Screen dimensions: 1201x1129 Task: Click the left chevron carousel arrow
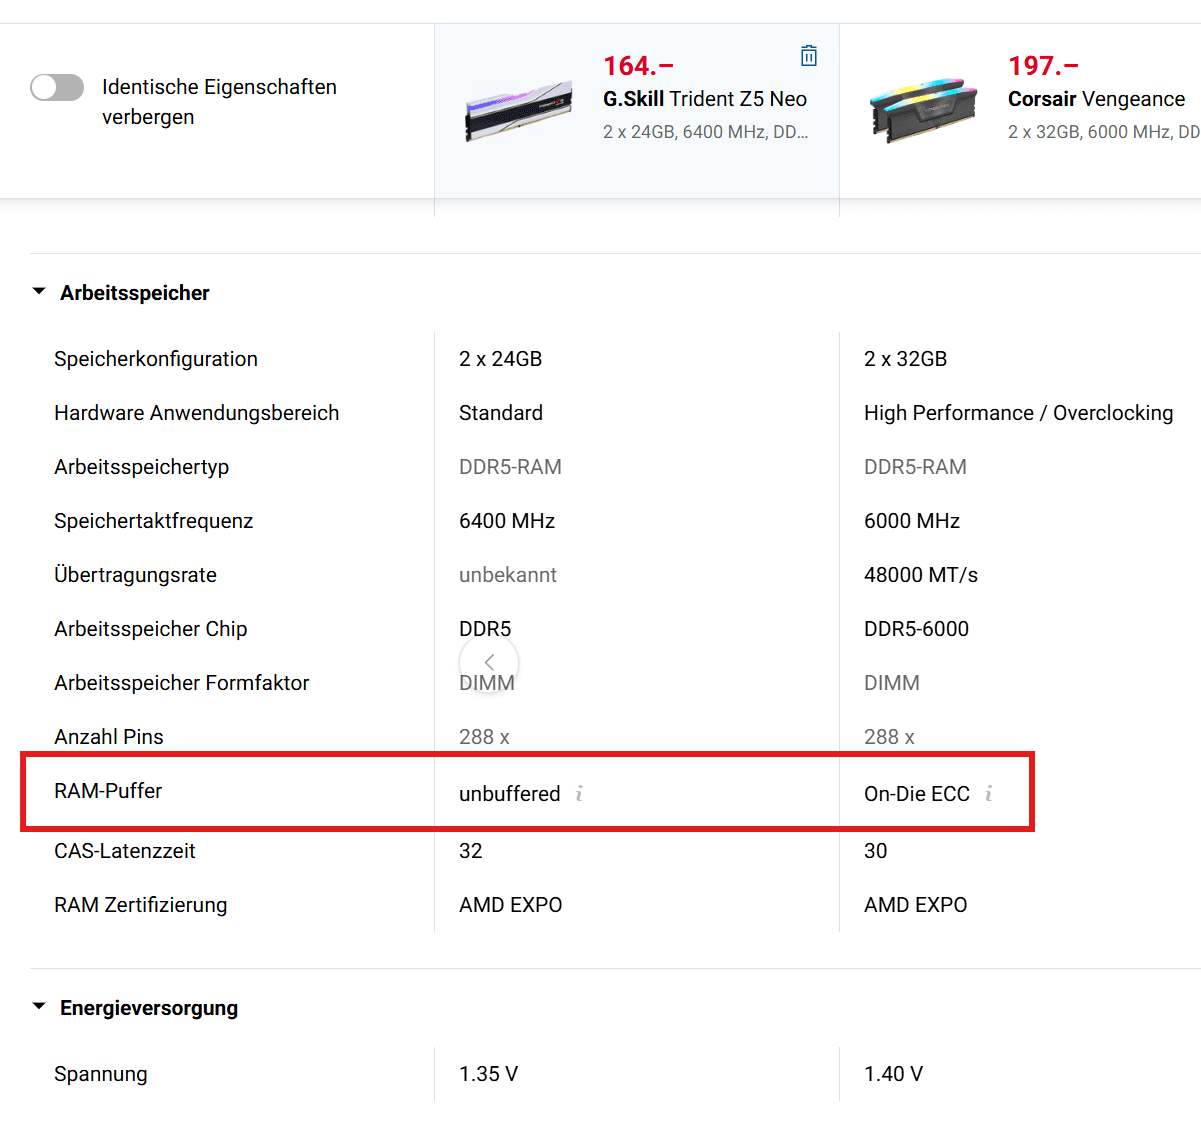489,662
